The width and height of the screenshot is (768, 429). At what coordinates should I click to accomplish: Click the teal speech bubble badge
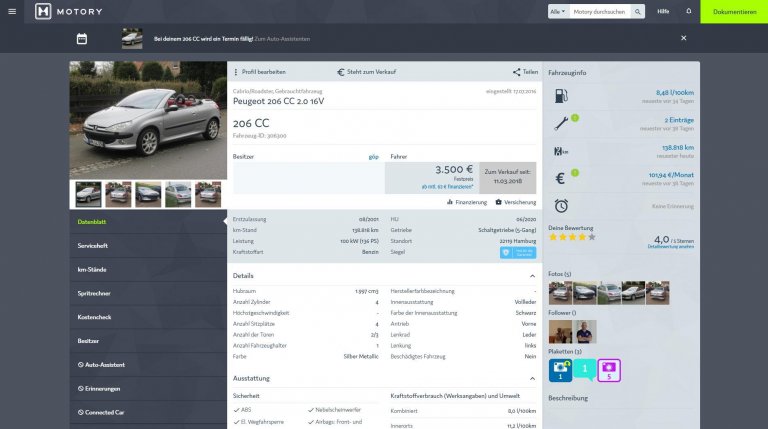click(x=584, y=370)
